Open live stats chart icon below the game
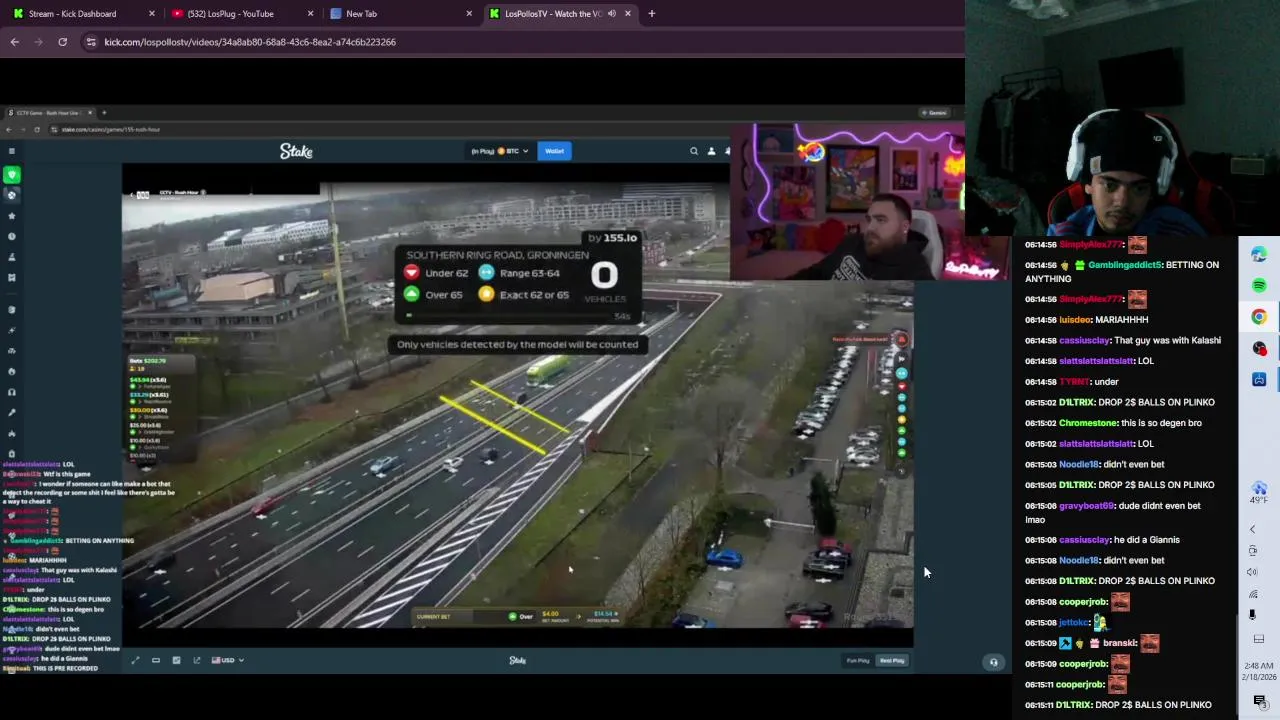This screenshot has width=1280, height=720. [x=176, y=660]
